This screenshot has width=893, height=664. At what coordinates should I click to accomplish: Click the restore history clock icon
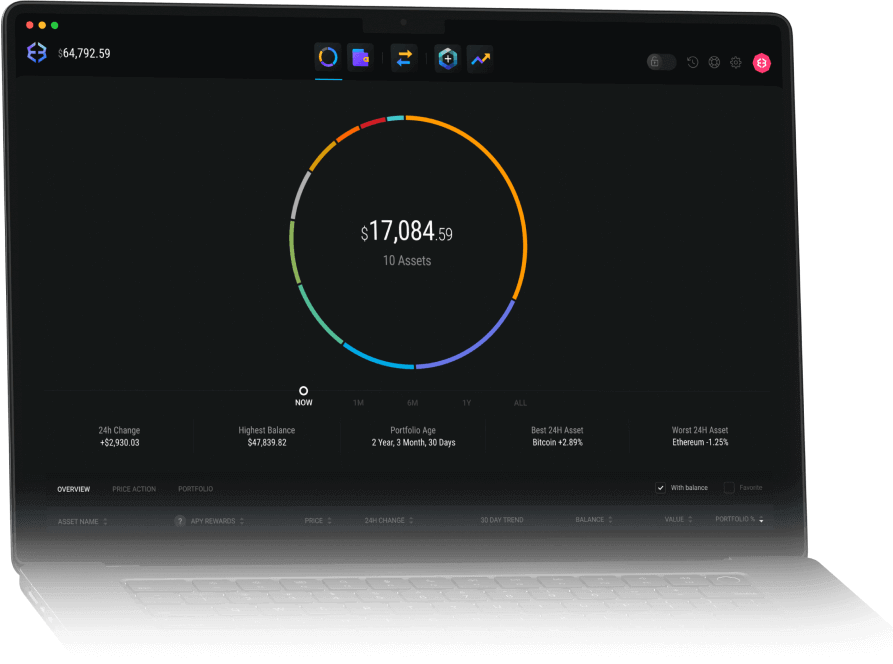pos(692,62)
